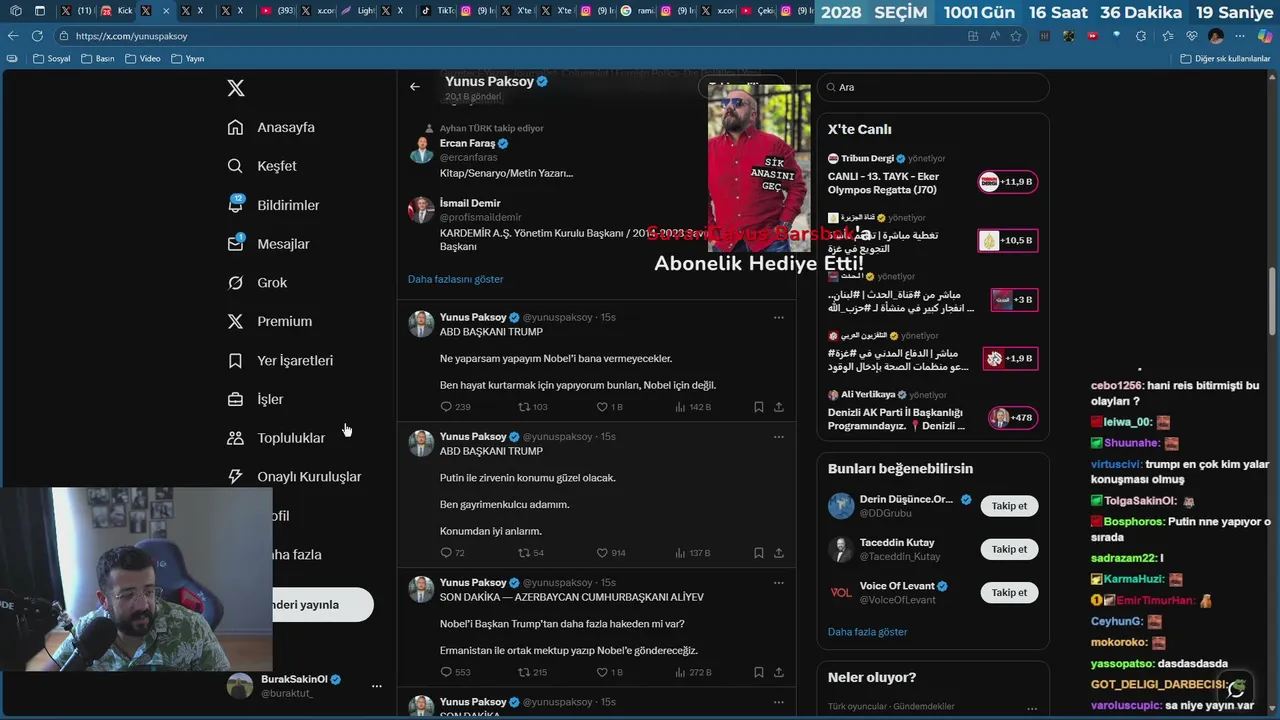Bookmark the Putin zirve tweet

(x=759, y=553)
